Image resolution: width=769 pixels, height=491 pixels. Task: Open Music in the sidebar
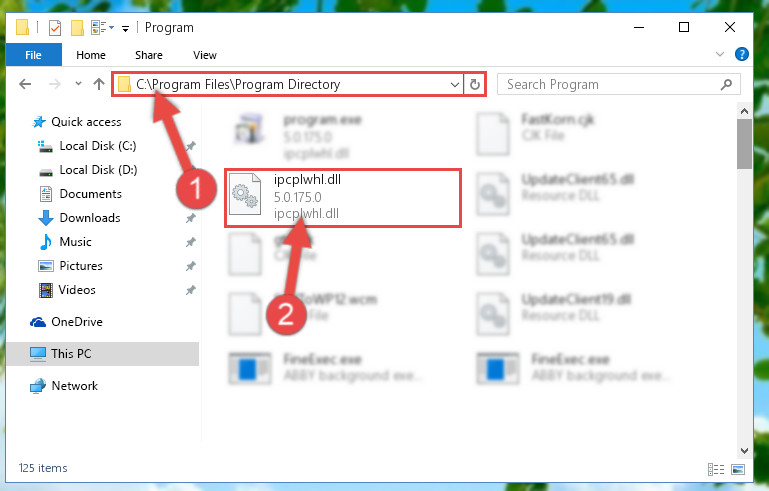75,242
